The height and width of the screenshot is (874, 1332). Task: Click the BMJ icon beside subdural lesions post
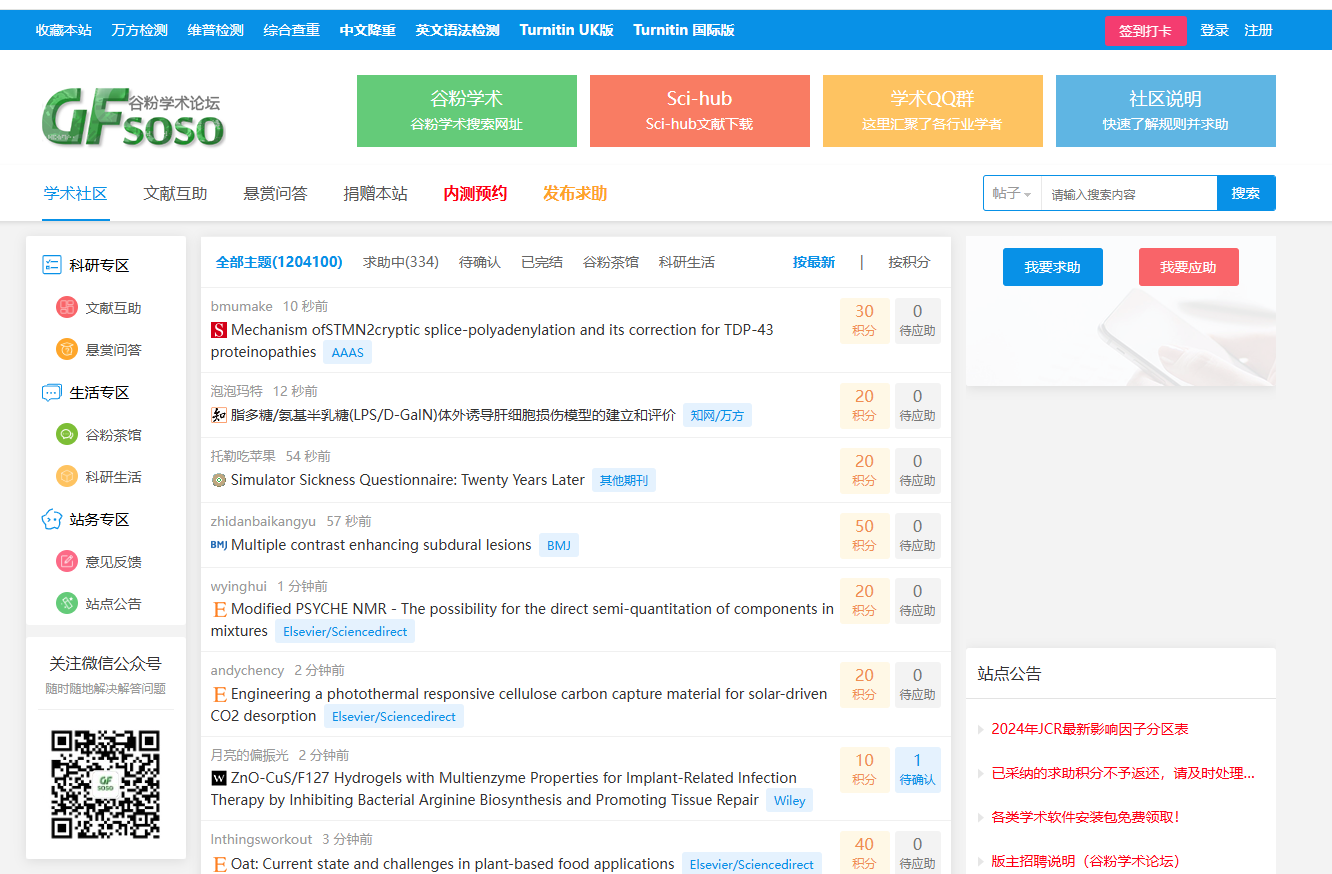click(x=219, y=545)
